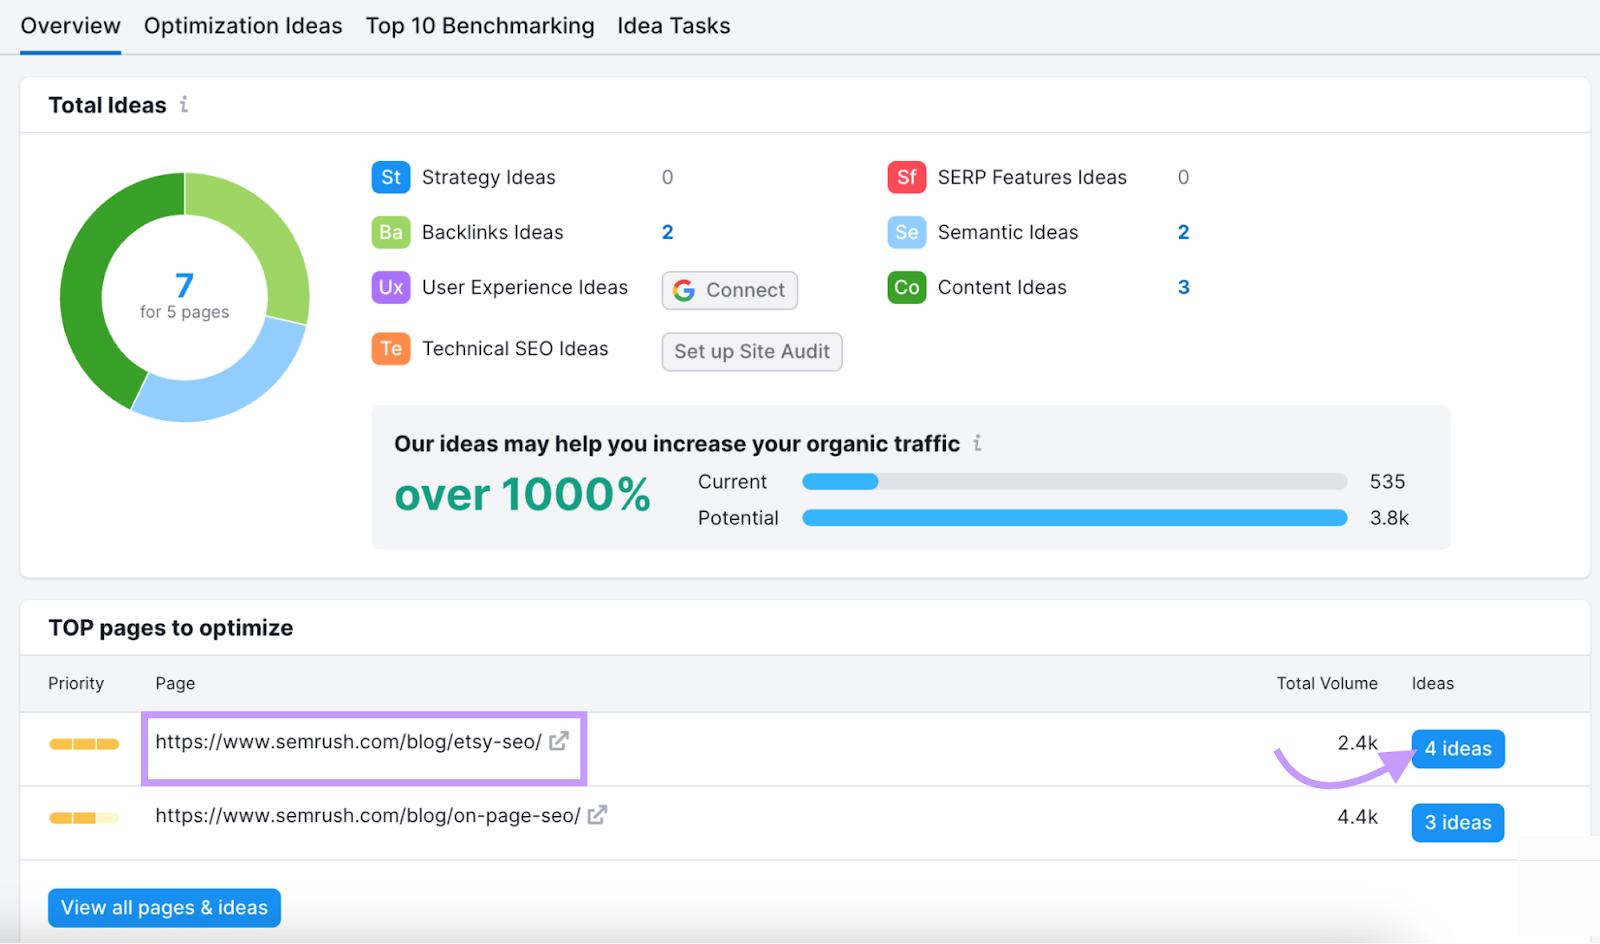Click the View all pages & ideas button
Image resolution: width=1600 pixels, height=944 pixels.
point(163,907)
